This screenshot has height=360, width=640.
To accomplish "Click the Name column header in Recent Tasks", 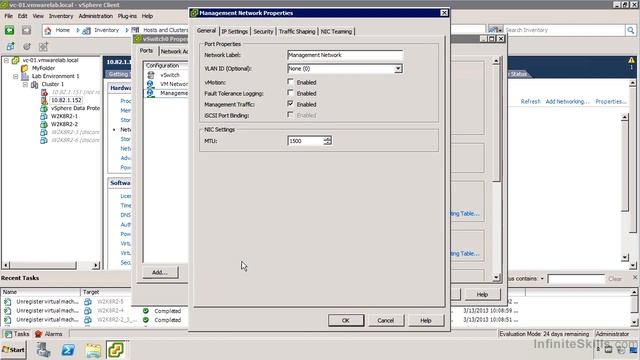I will (x=41, y=292).
